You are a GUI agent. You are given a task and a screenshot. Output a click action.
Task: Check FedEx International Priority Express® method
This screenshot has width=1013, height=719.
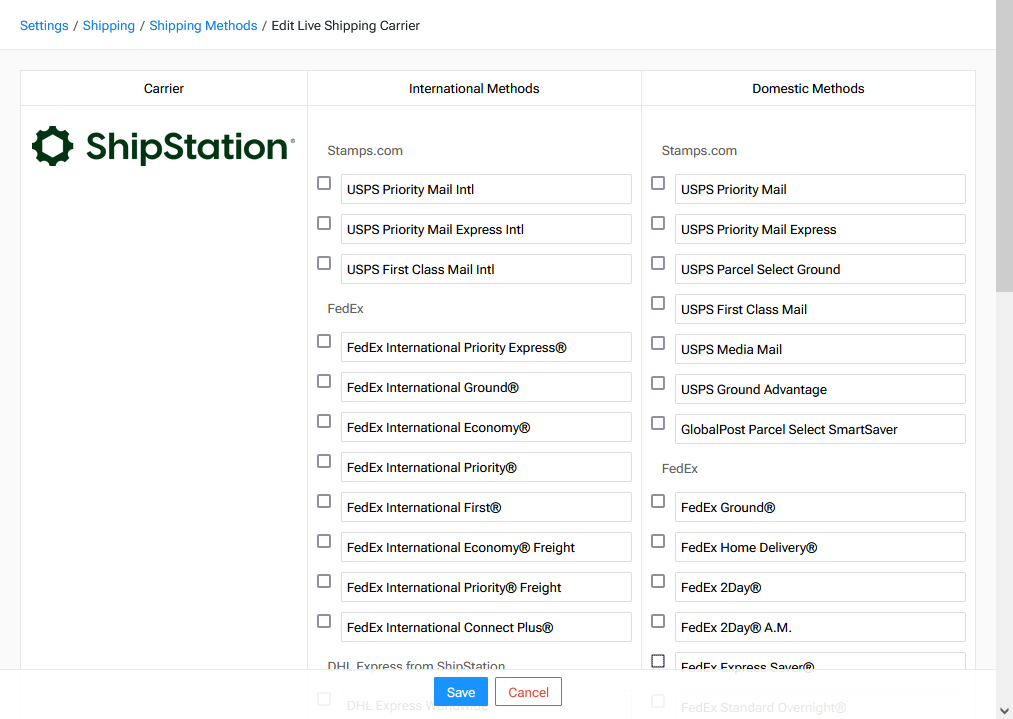324,341
